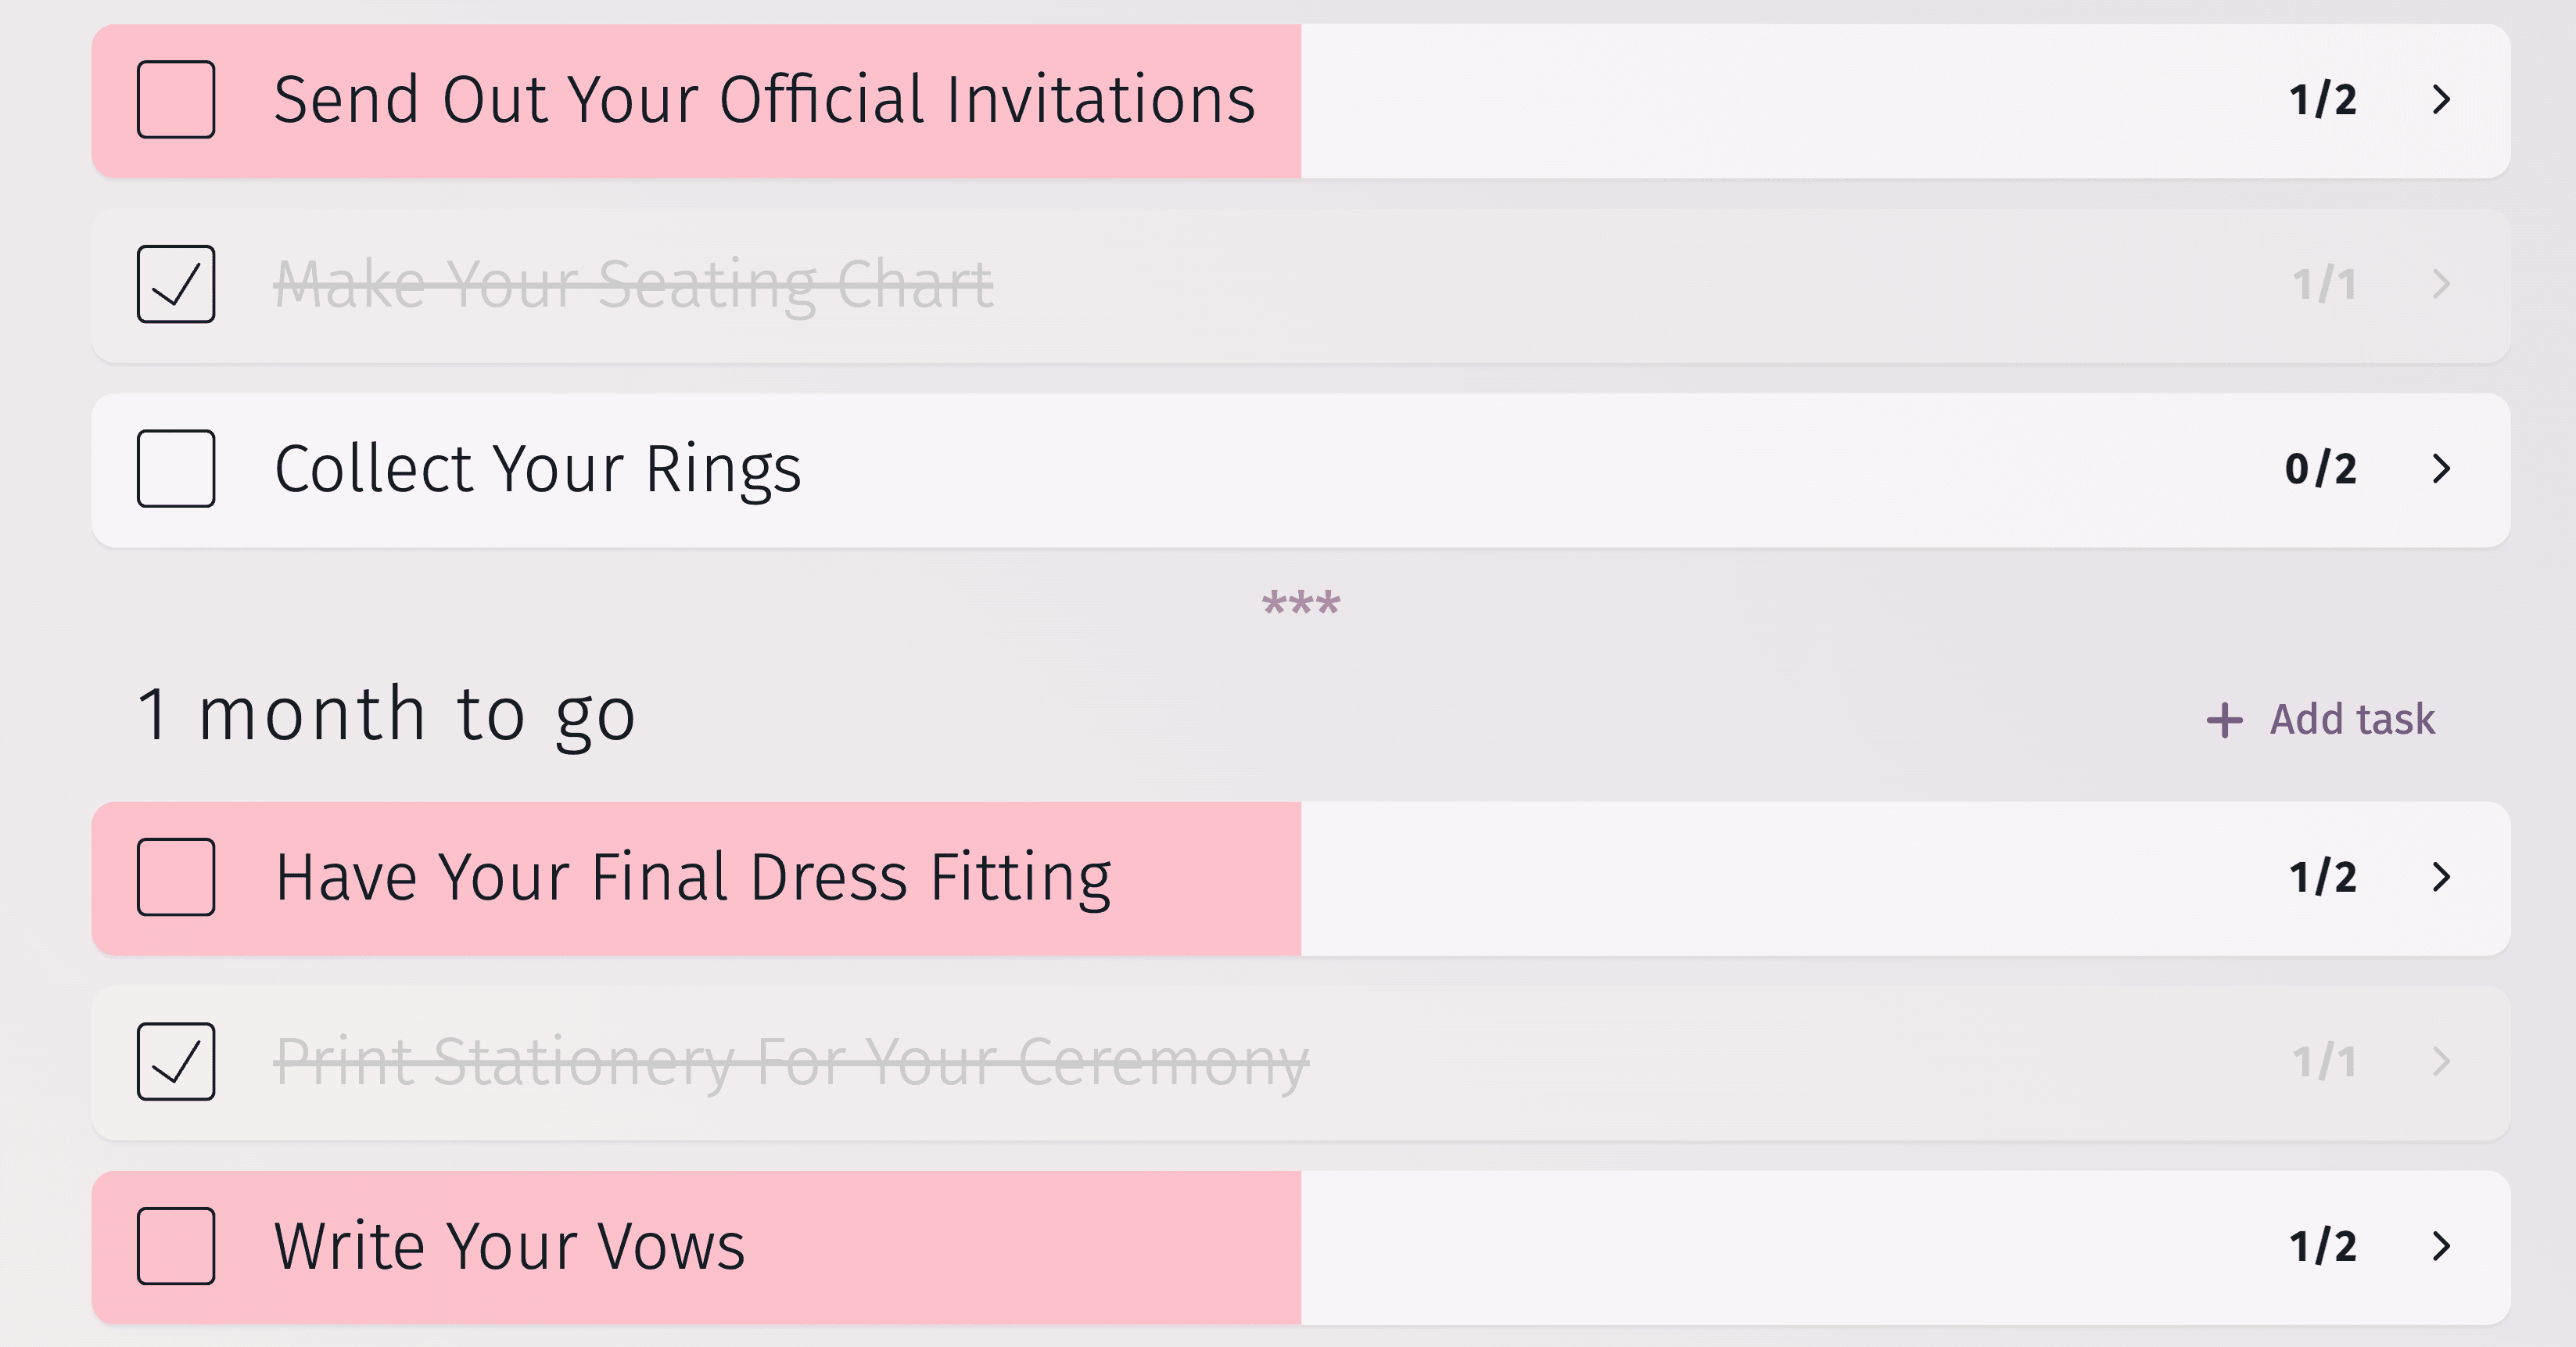Click the 1/2 progress count for invitations
Viewport: 2576px width, 1347px height.
click(x=2323, y=100)
